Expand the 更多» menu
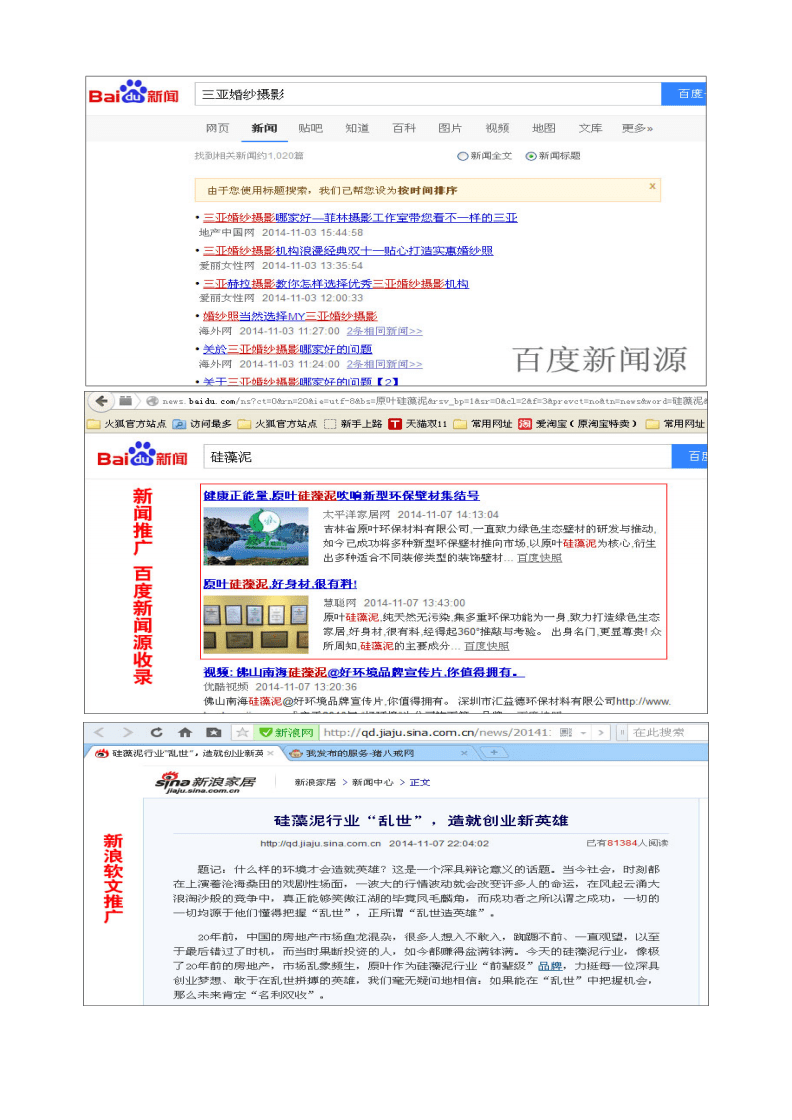The height and width of the screenshot is (1120, 792). (x=637, y=129)
